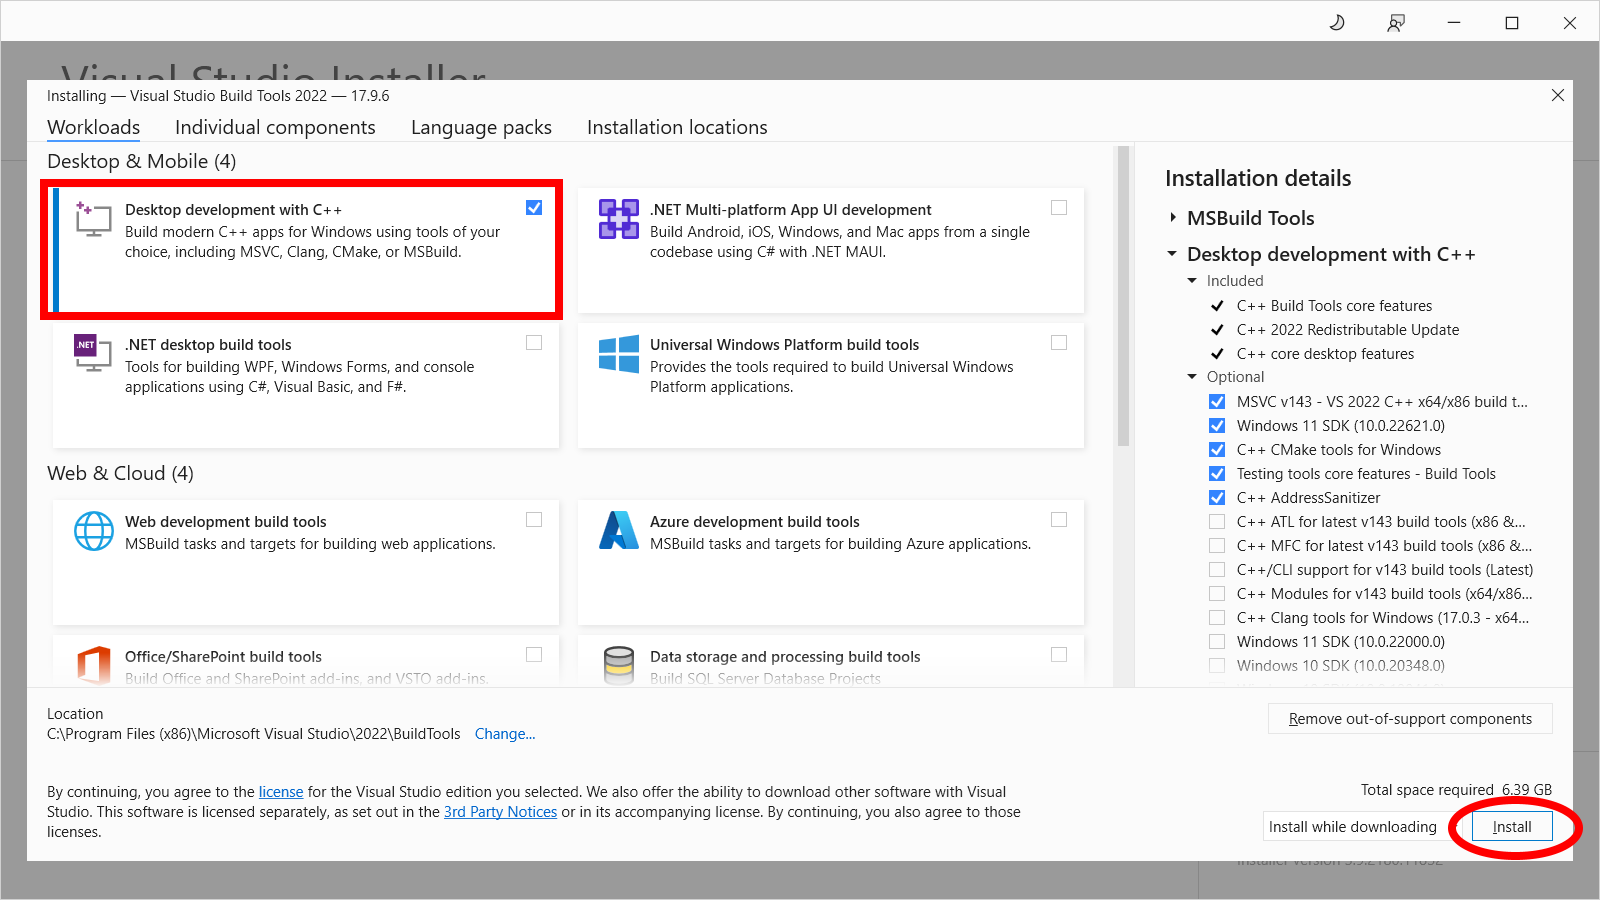
Task: Toggle the dark theme moon icon
Action: coord(1337,22)
